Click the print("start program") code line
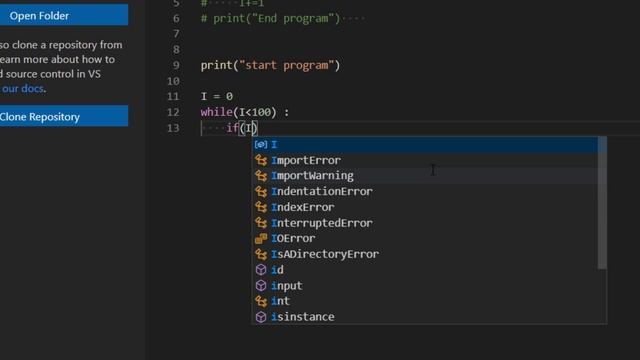This screenshot has height=360, width=640. tap(270, 65)
